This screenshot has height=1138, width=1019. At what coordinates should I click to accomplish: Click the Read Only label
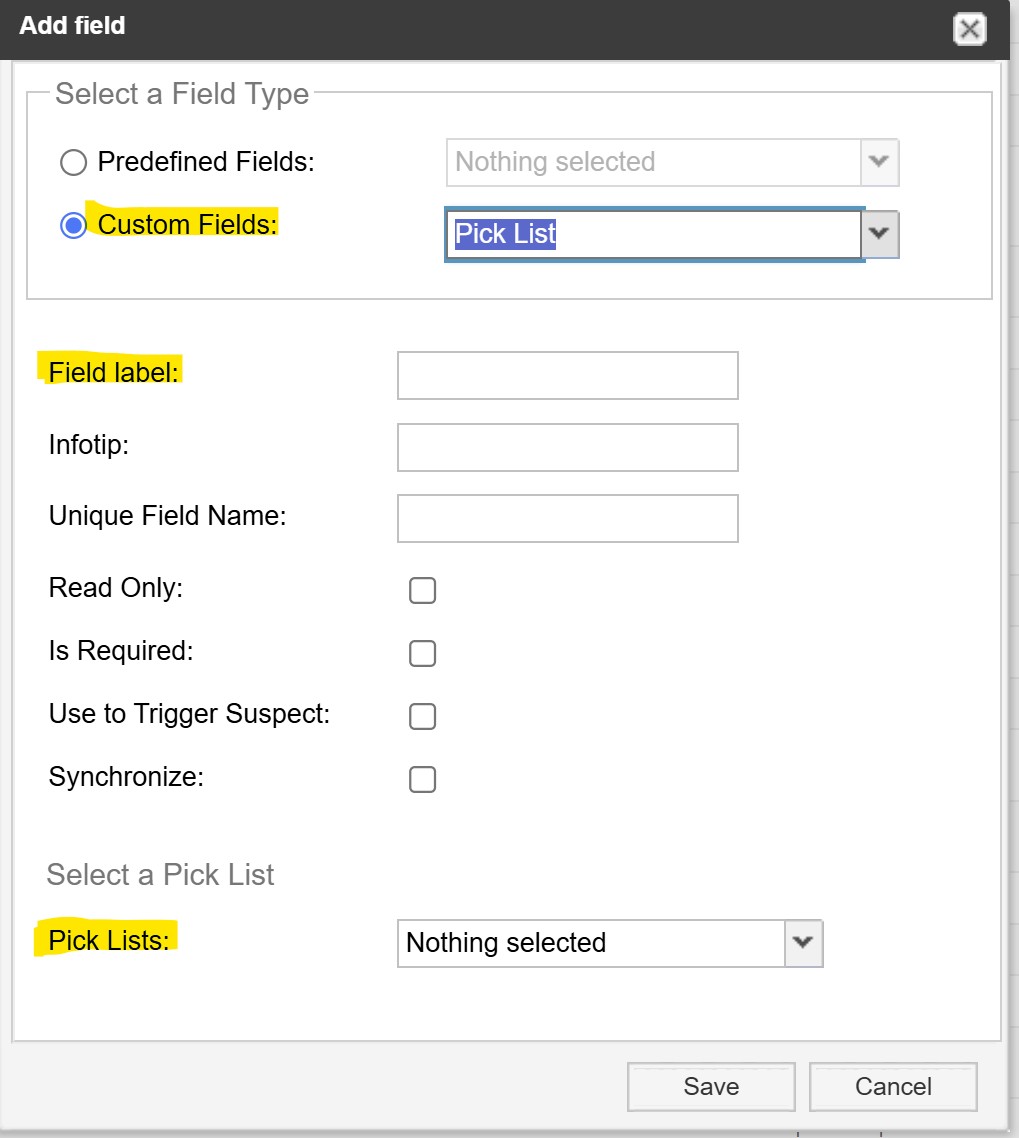115,587
